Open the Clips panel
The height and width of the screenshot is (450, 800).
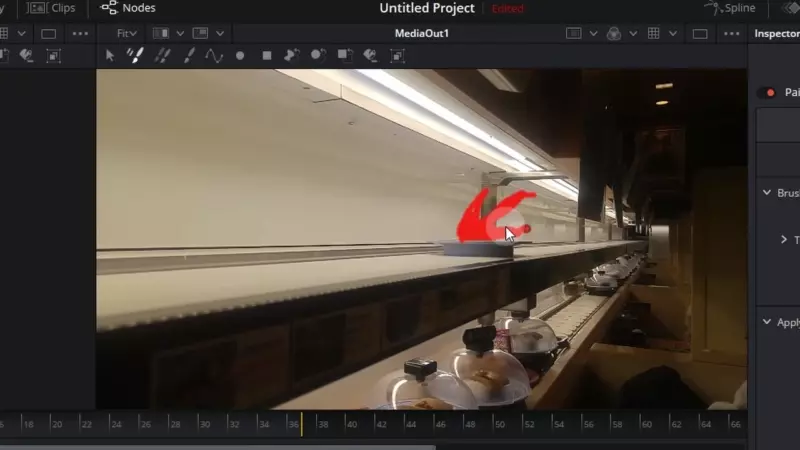coord(51,8)
